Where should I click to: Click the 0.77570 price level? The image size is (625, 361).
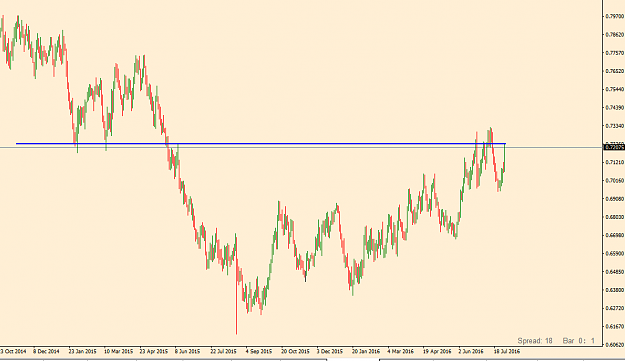click(614, 53)
